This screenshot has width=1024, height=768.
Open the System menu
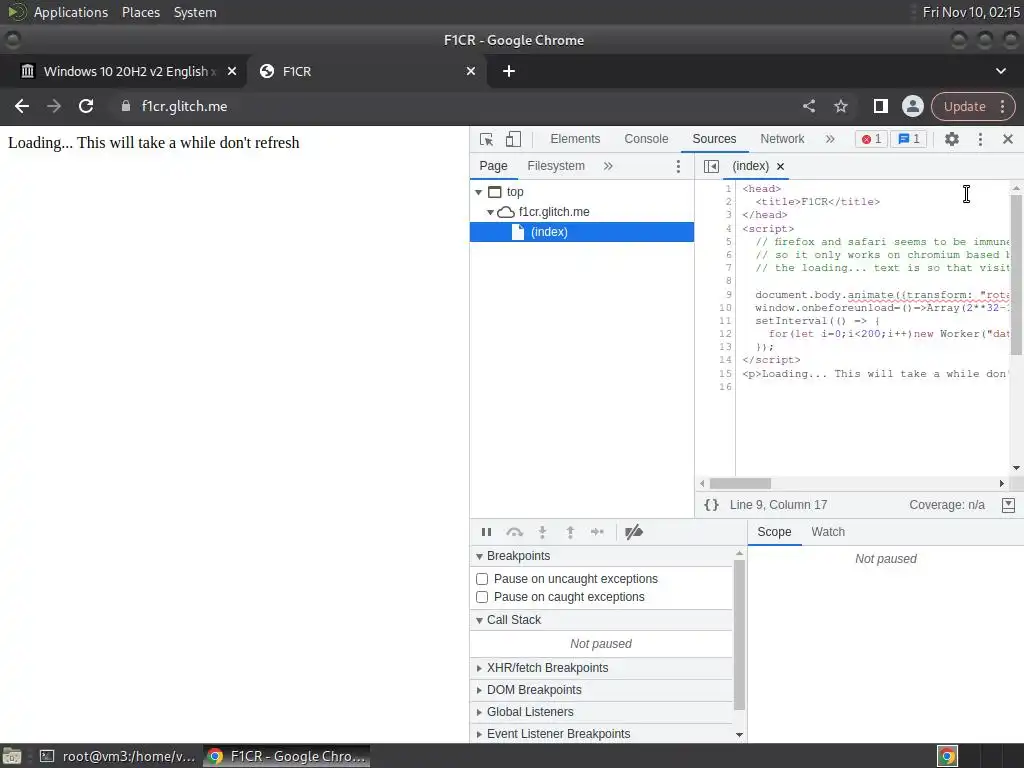coord(195,12)
